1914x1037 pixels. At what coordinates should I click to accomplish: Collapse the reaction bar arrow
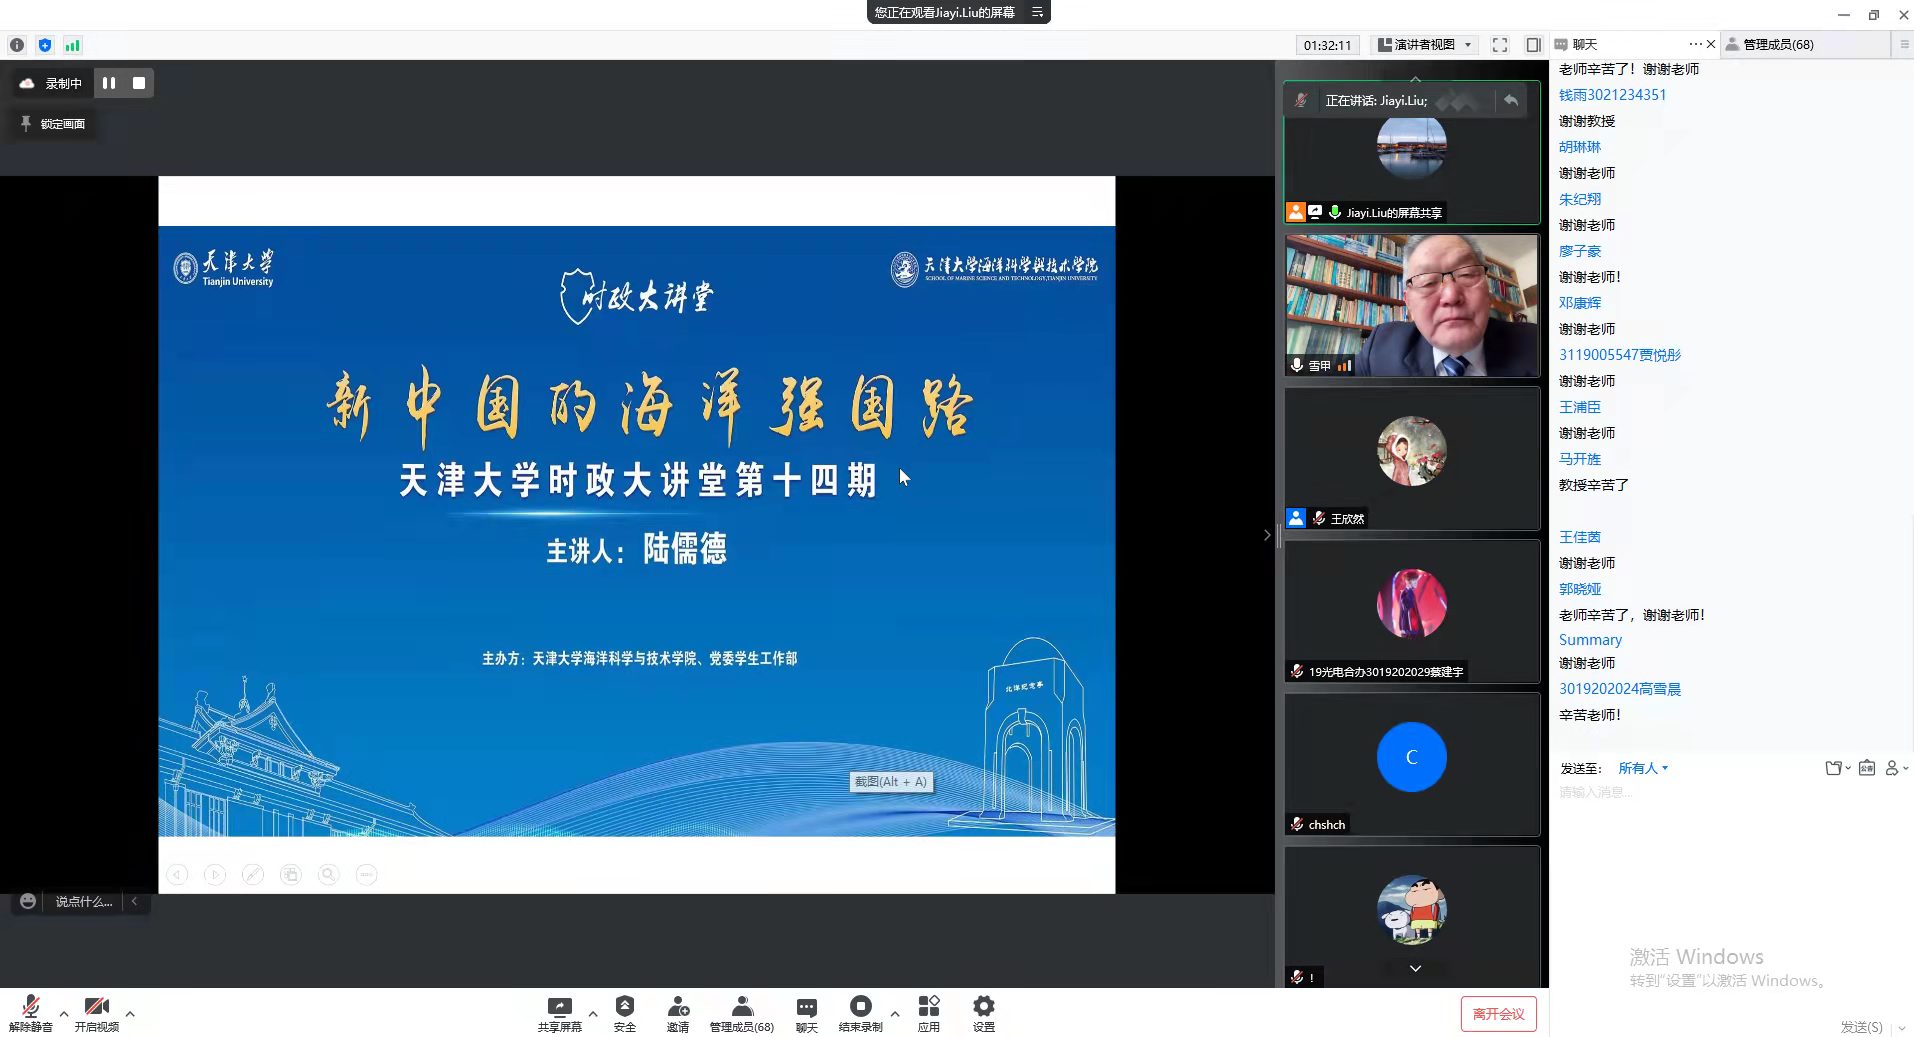pyautogui.click(x=135, y=902)
